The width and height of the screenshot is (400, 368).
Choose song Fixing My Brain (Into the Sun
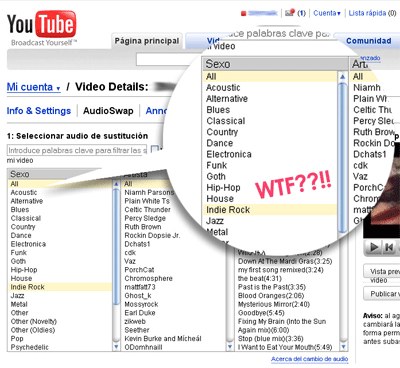pyautogui.click(x=282, y=321)
